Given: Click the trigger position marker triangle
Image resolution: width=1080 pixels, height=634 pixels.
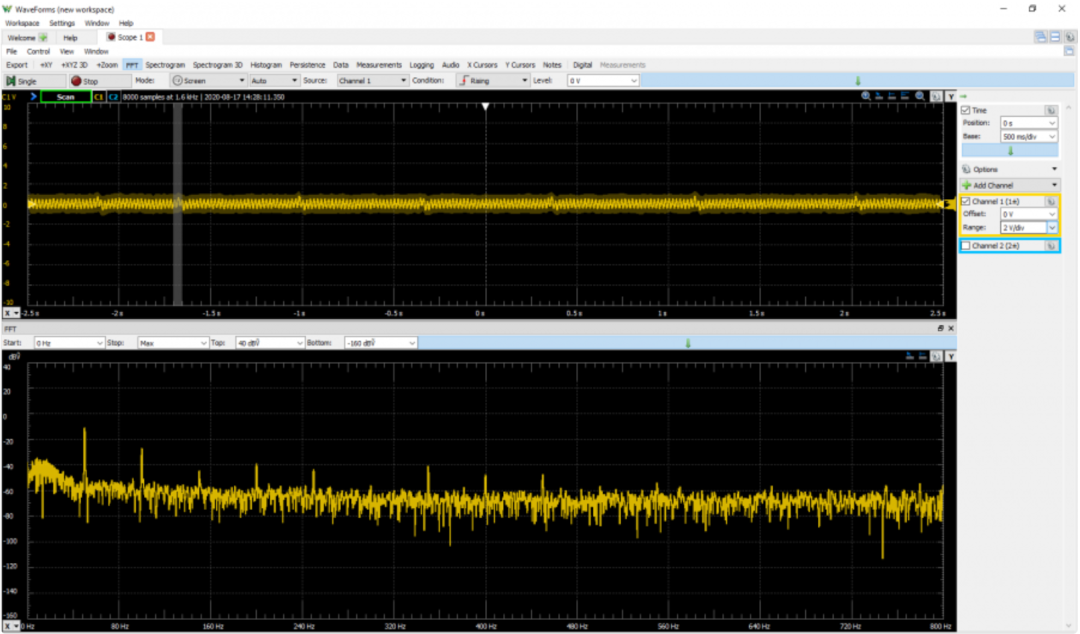Looking at the screenshot, I should coord(486,106).
